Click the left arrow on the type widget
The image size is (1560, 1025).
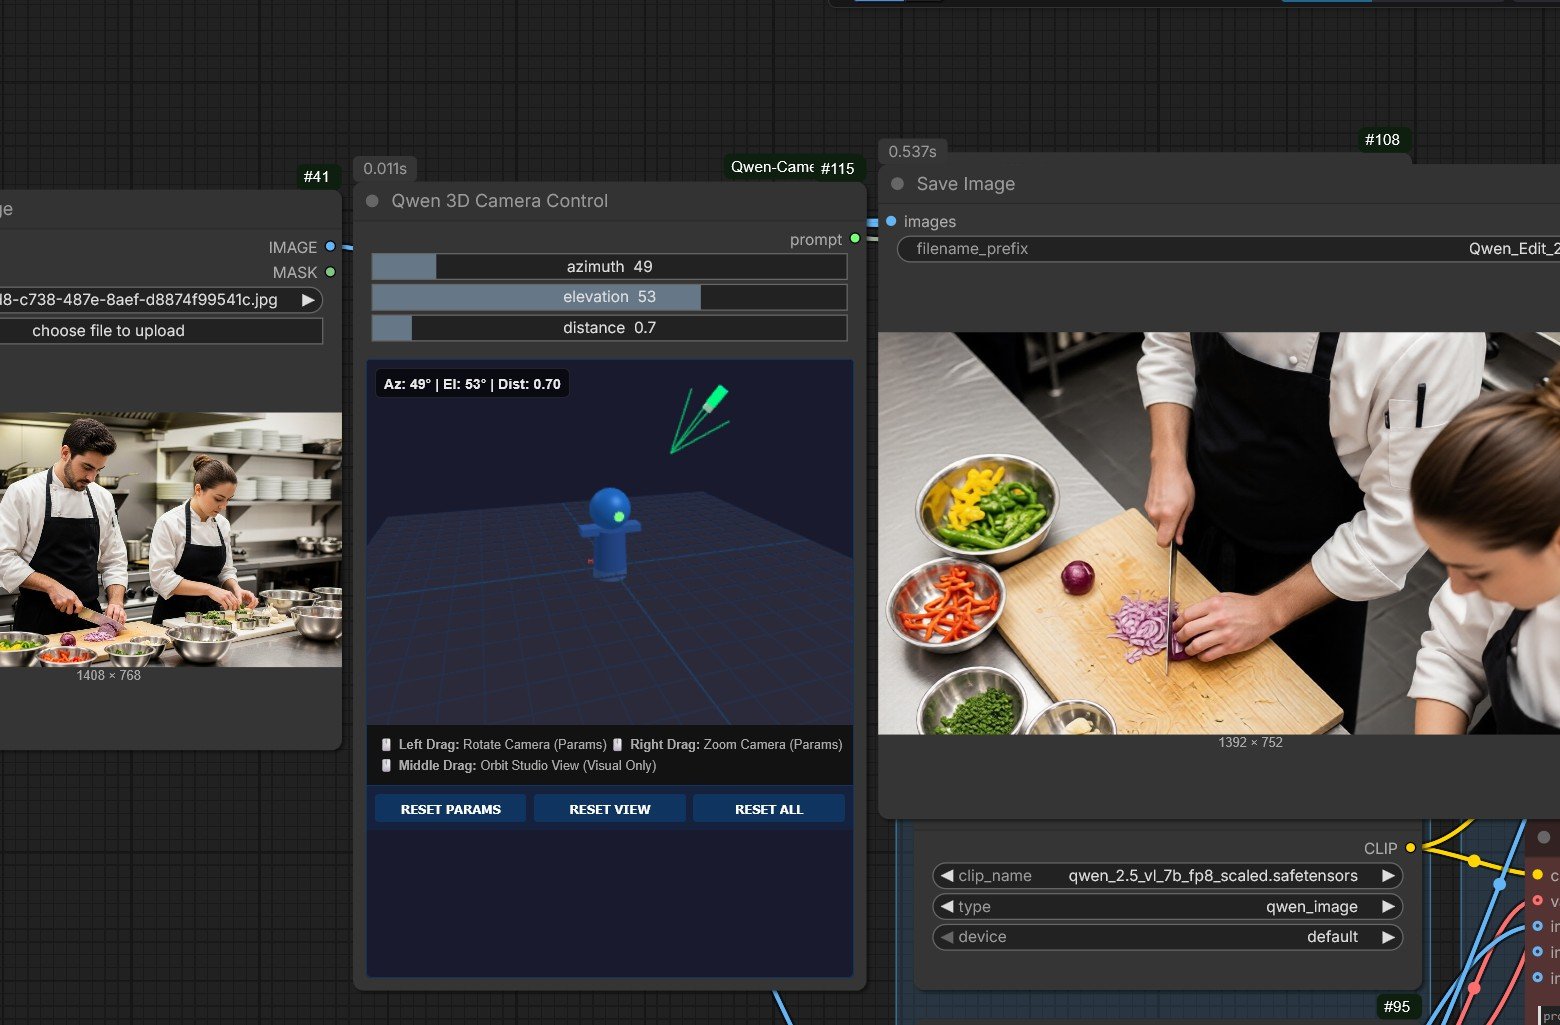(947, 906)
